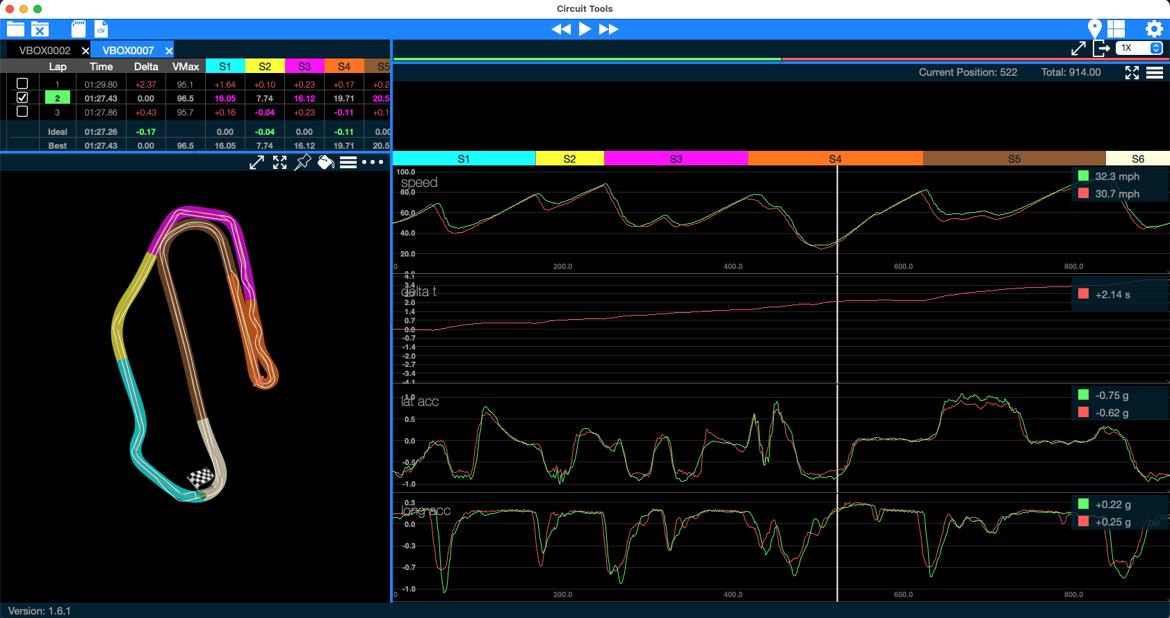Switch to the VBOX0002 tab

click(45, 50)
